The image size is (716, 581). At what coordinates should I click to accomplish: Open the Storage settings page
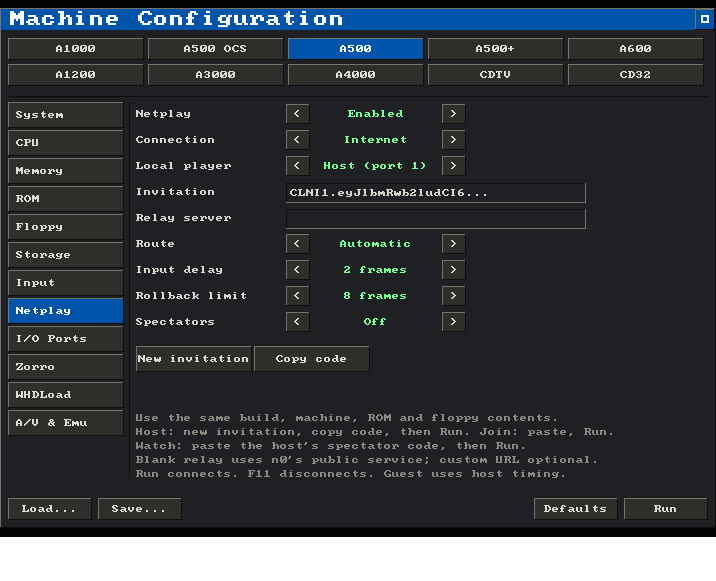pyautogui.click(x=66, y=255)
